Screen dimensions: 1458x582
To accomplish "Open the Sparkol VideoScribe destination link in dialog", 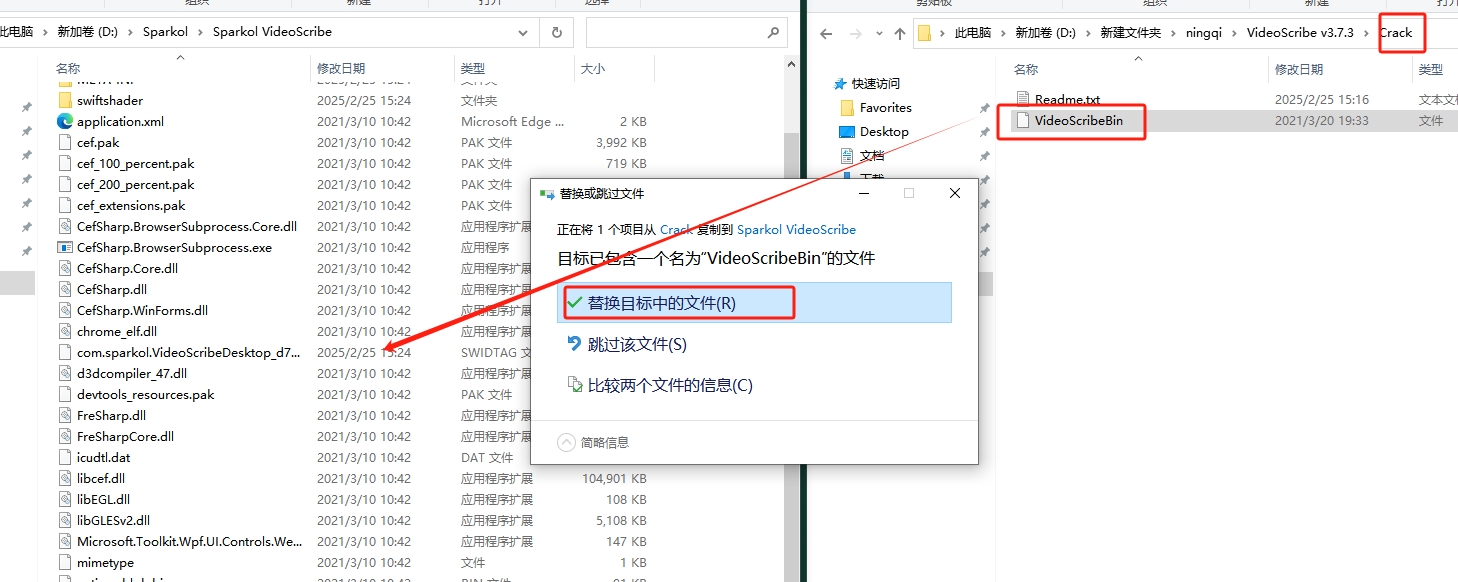I will pyautogui.click(x=796, y=229).
